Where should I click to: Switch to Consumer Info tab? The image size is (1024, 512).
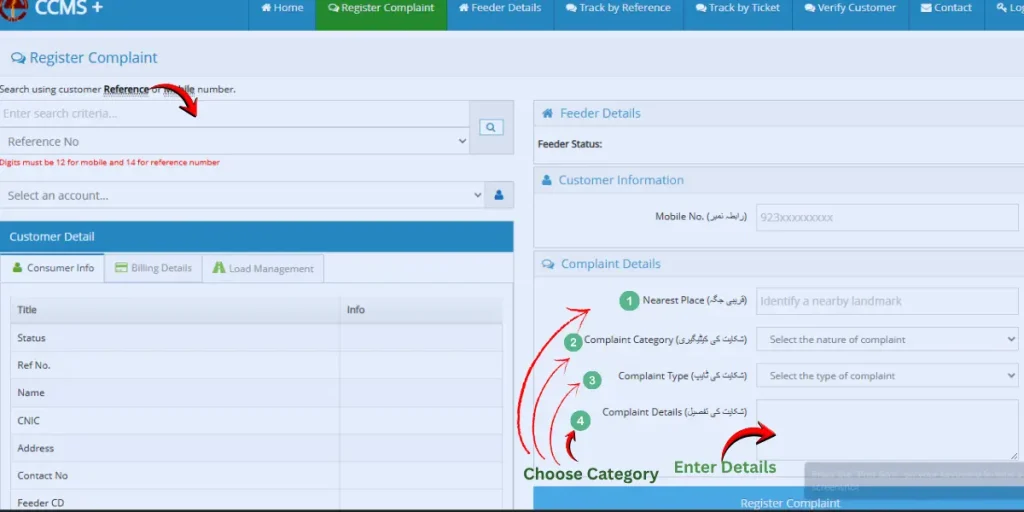tap(53, 268)
